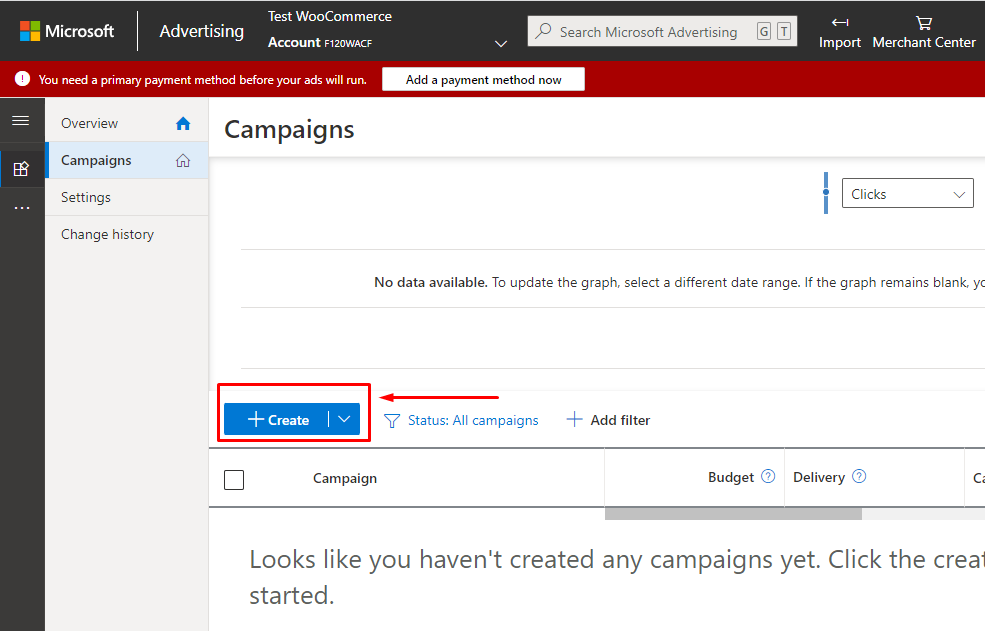
Task: Click Add a payment method now
Action: pos(483,79)
